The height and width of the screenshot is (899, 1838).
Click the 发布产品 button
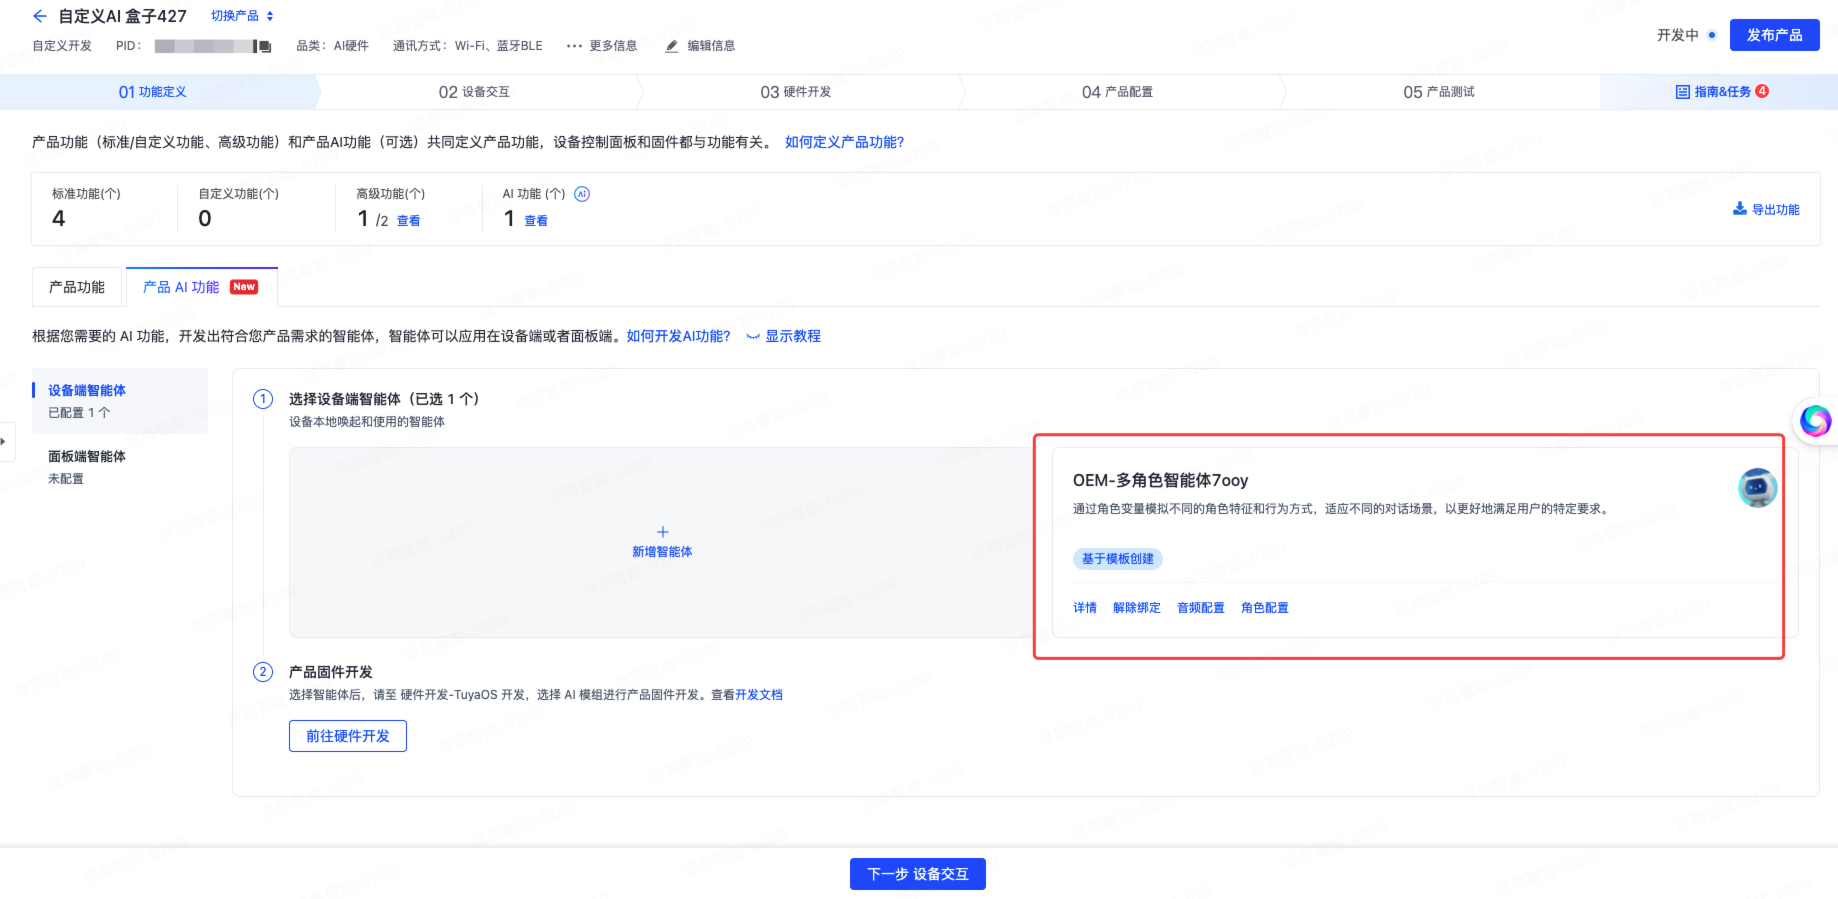point(1774,35)
